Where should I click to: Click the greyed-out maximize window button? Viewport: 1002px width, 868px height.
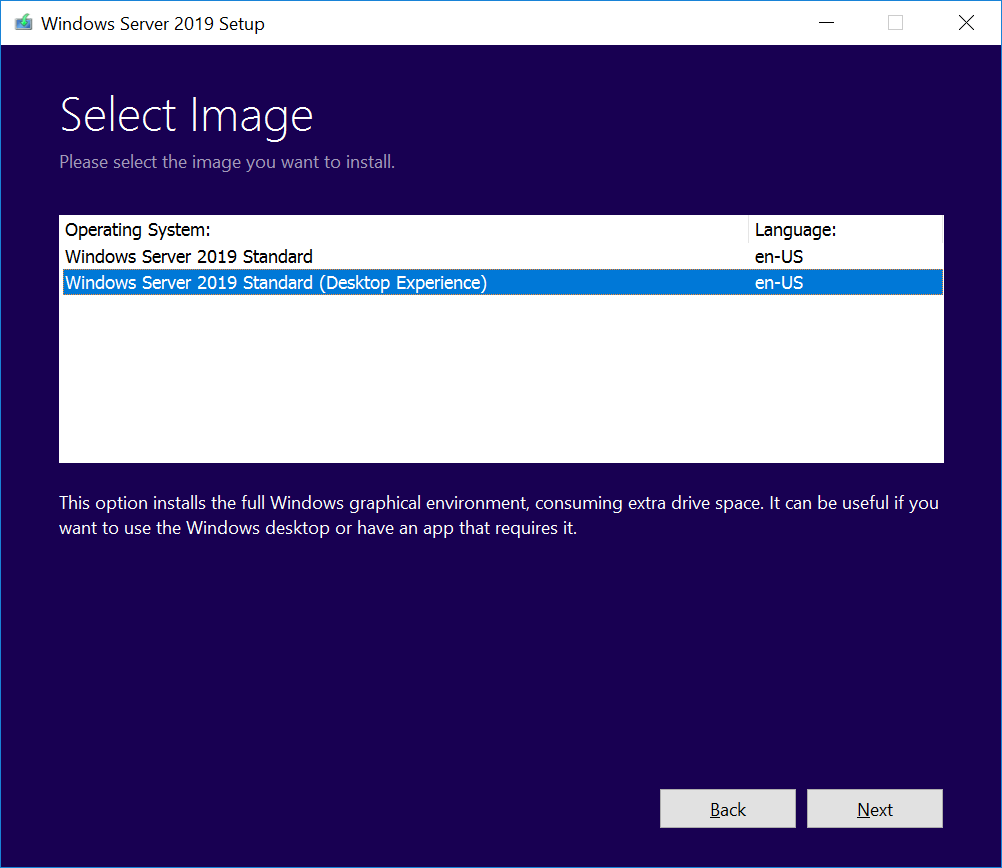[x=895, y=23]
